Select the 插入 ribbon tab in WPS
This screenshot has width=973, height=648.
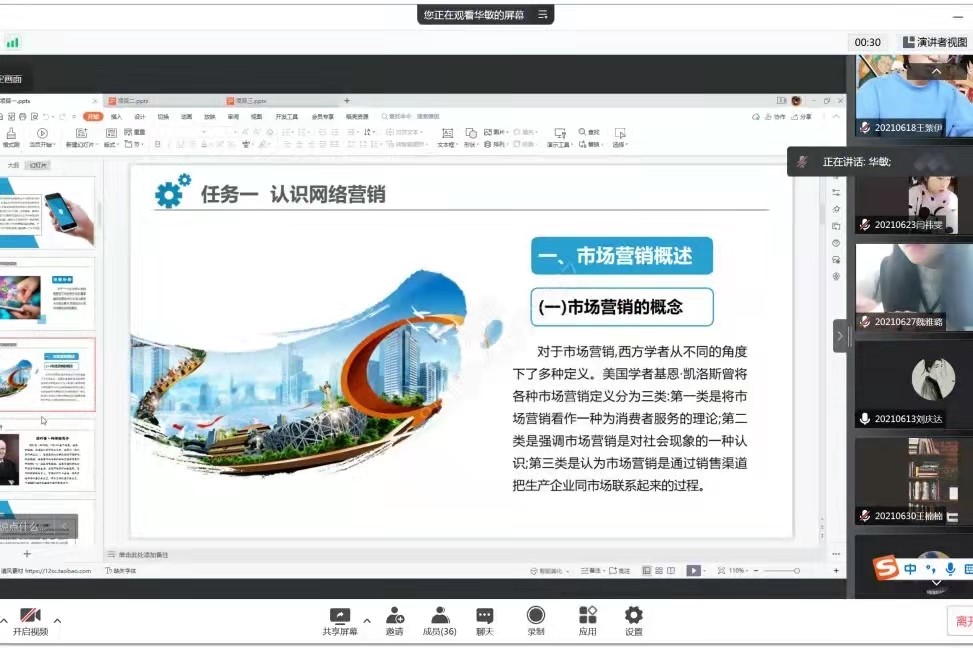click(x=116, y=117)
